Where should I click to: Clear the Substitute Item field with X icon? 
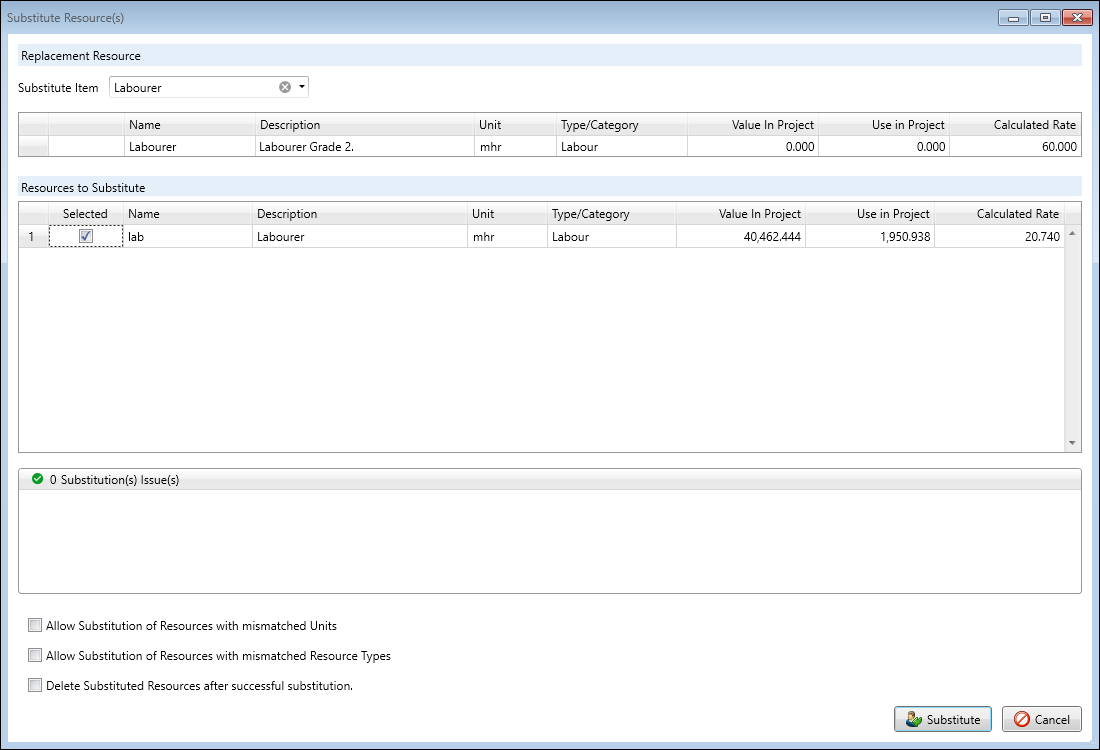(285, 87)
